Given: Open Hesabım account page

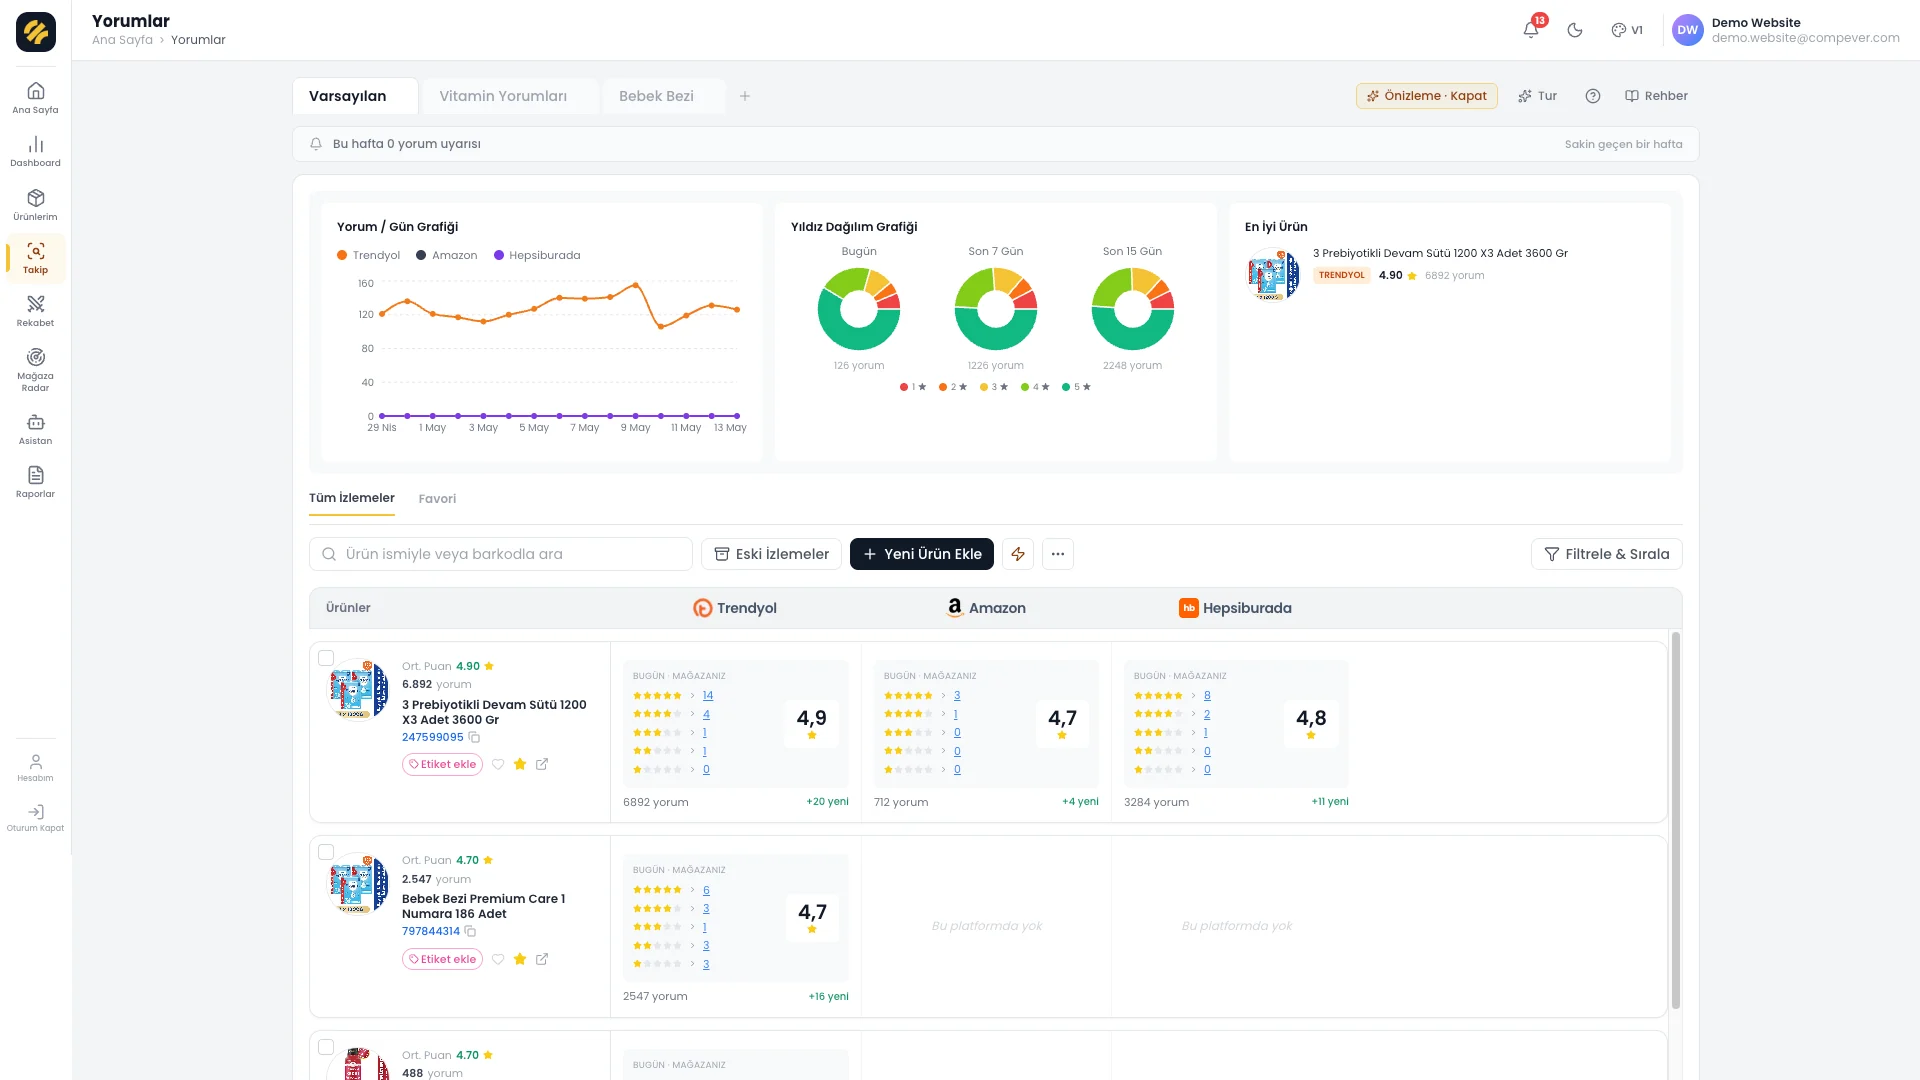Looking at the screenshot, I should pyautogui.click(x=35, y=767).
